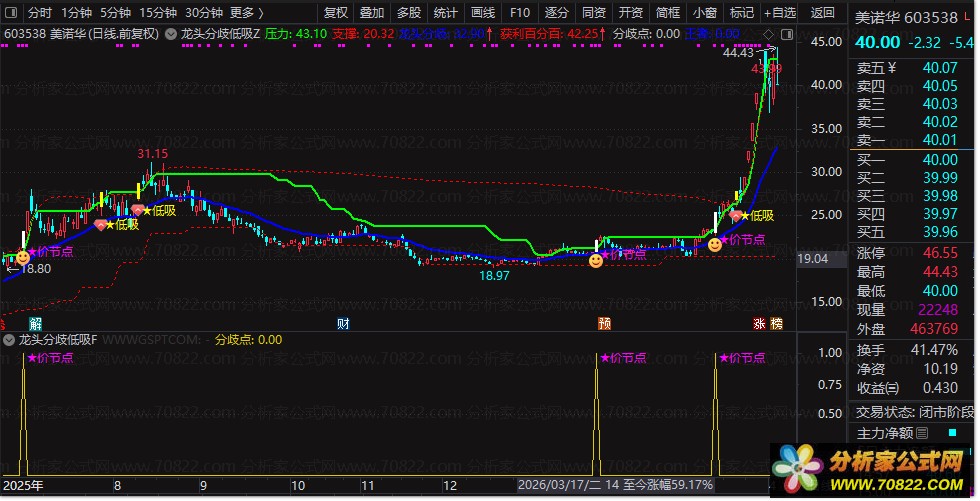Click the 涨 event marker icon
Image resolution: width=980 pixels, height=501 pixels.
tap(760, 324)
